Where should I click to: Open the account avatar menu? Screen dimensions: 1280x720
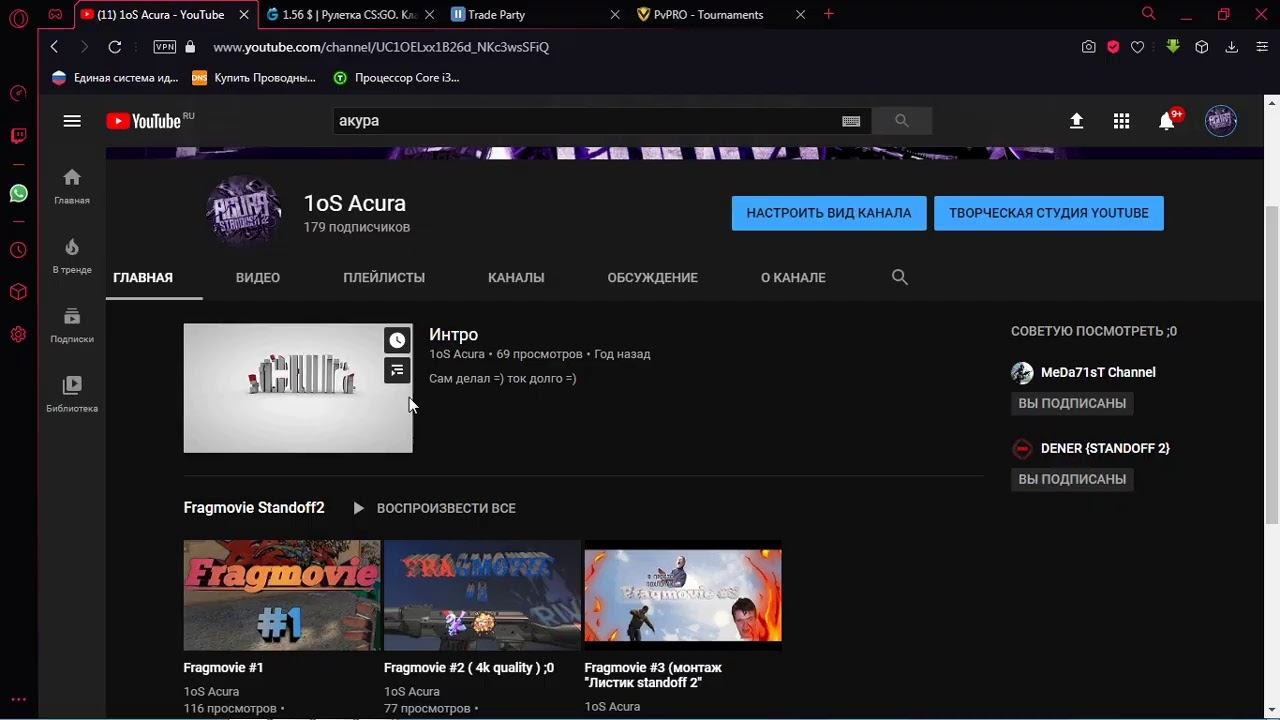pos(1221,121)
